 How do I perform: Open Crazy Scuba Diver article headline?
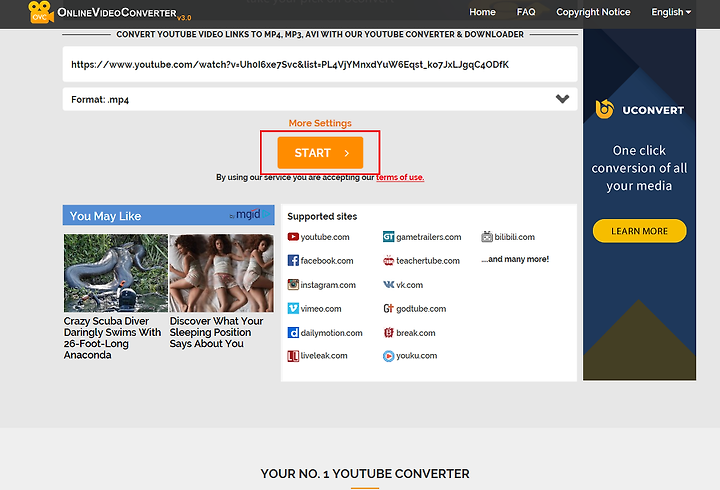(x=112, y=338)
